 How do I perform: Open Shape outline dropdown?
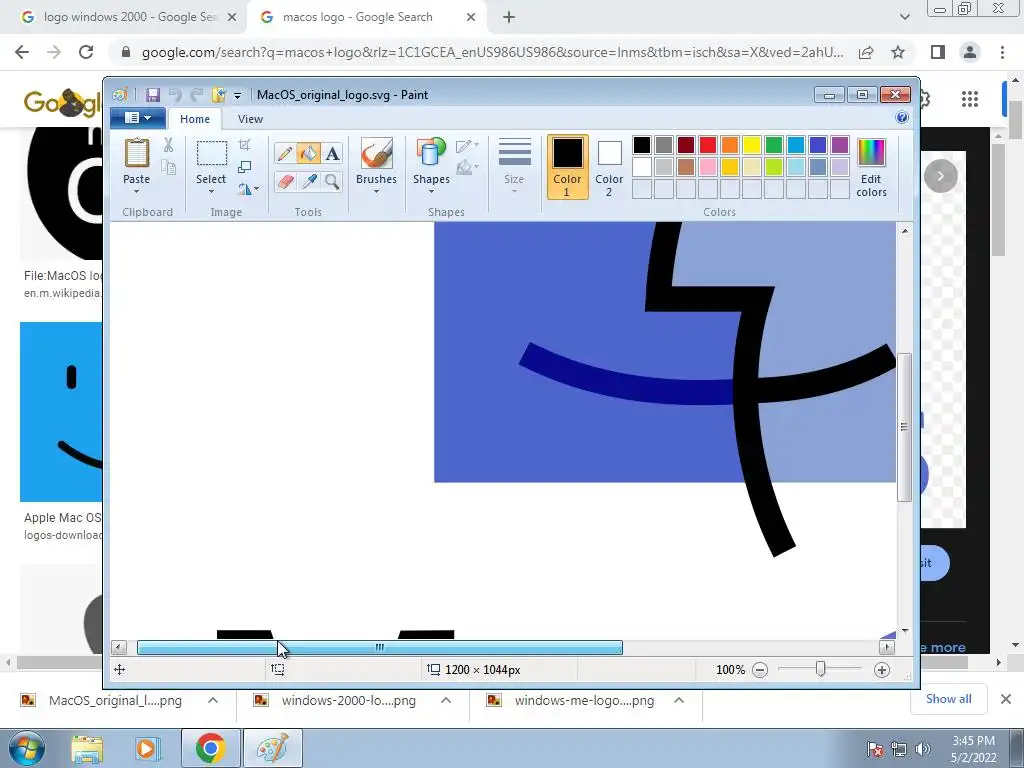click(x=468, y=145)
